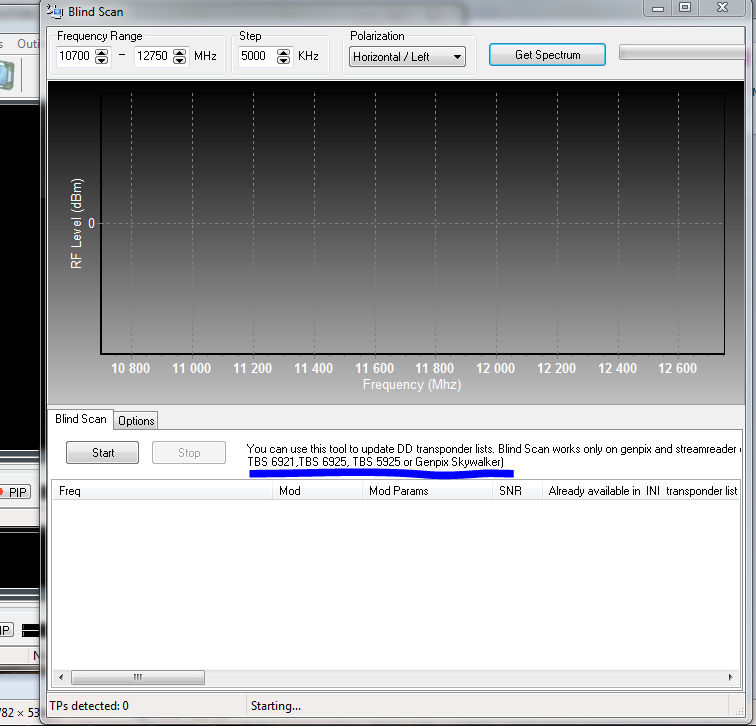756x726 pixels.
Task: Start the blind scan
Action: pyautogui.click(x=103, y=453)
